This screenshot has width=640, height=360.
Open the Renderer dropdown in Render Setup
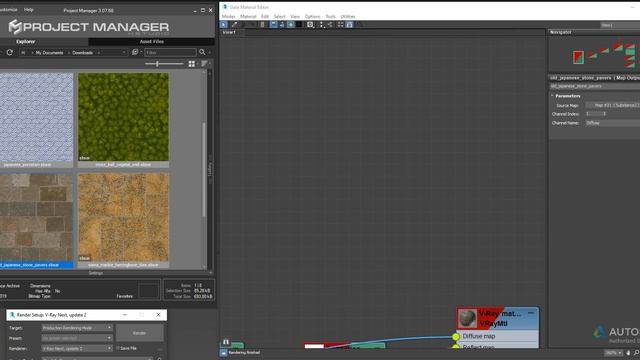(x=77, y=348)
